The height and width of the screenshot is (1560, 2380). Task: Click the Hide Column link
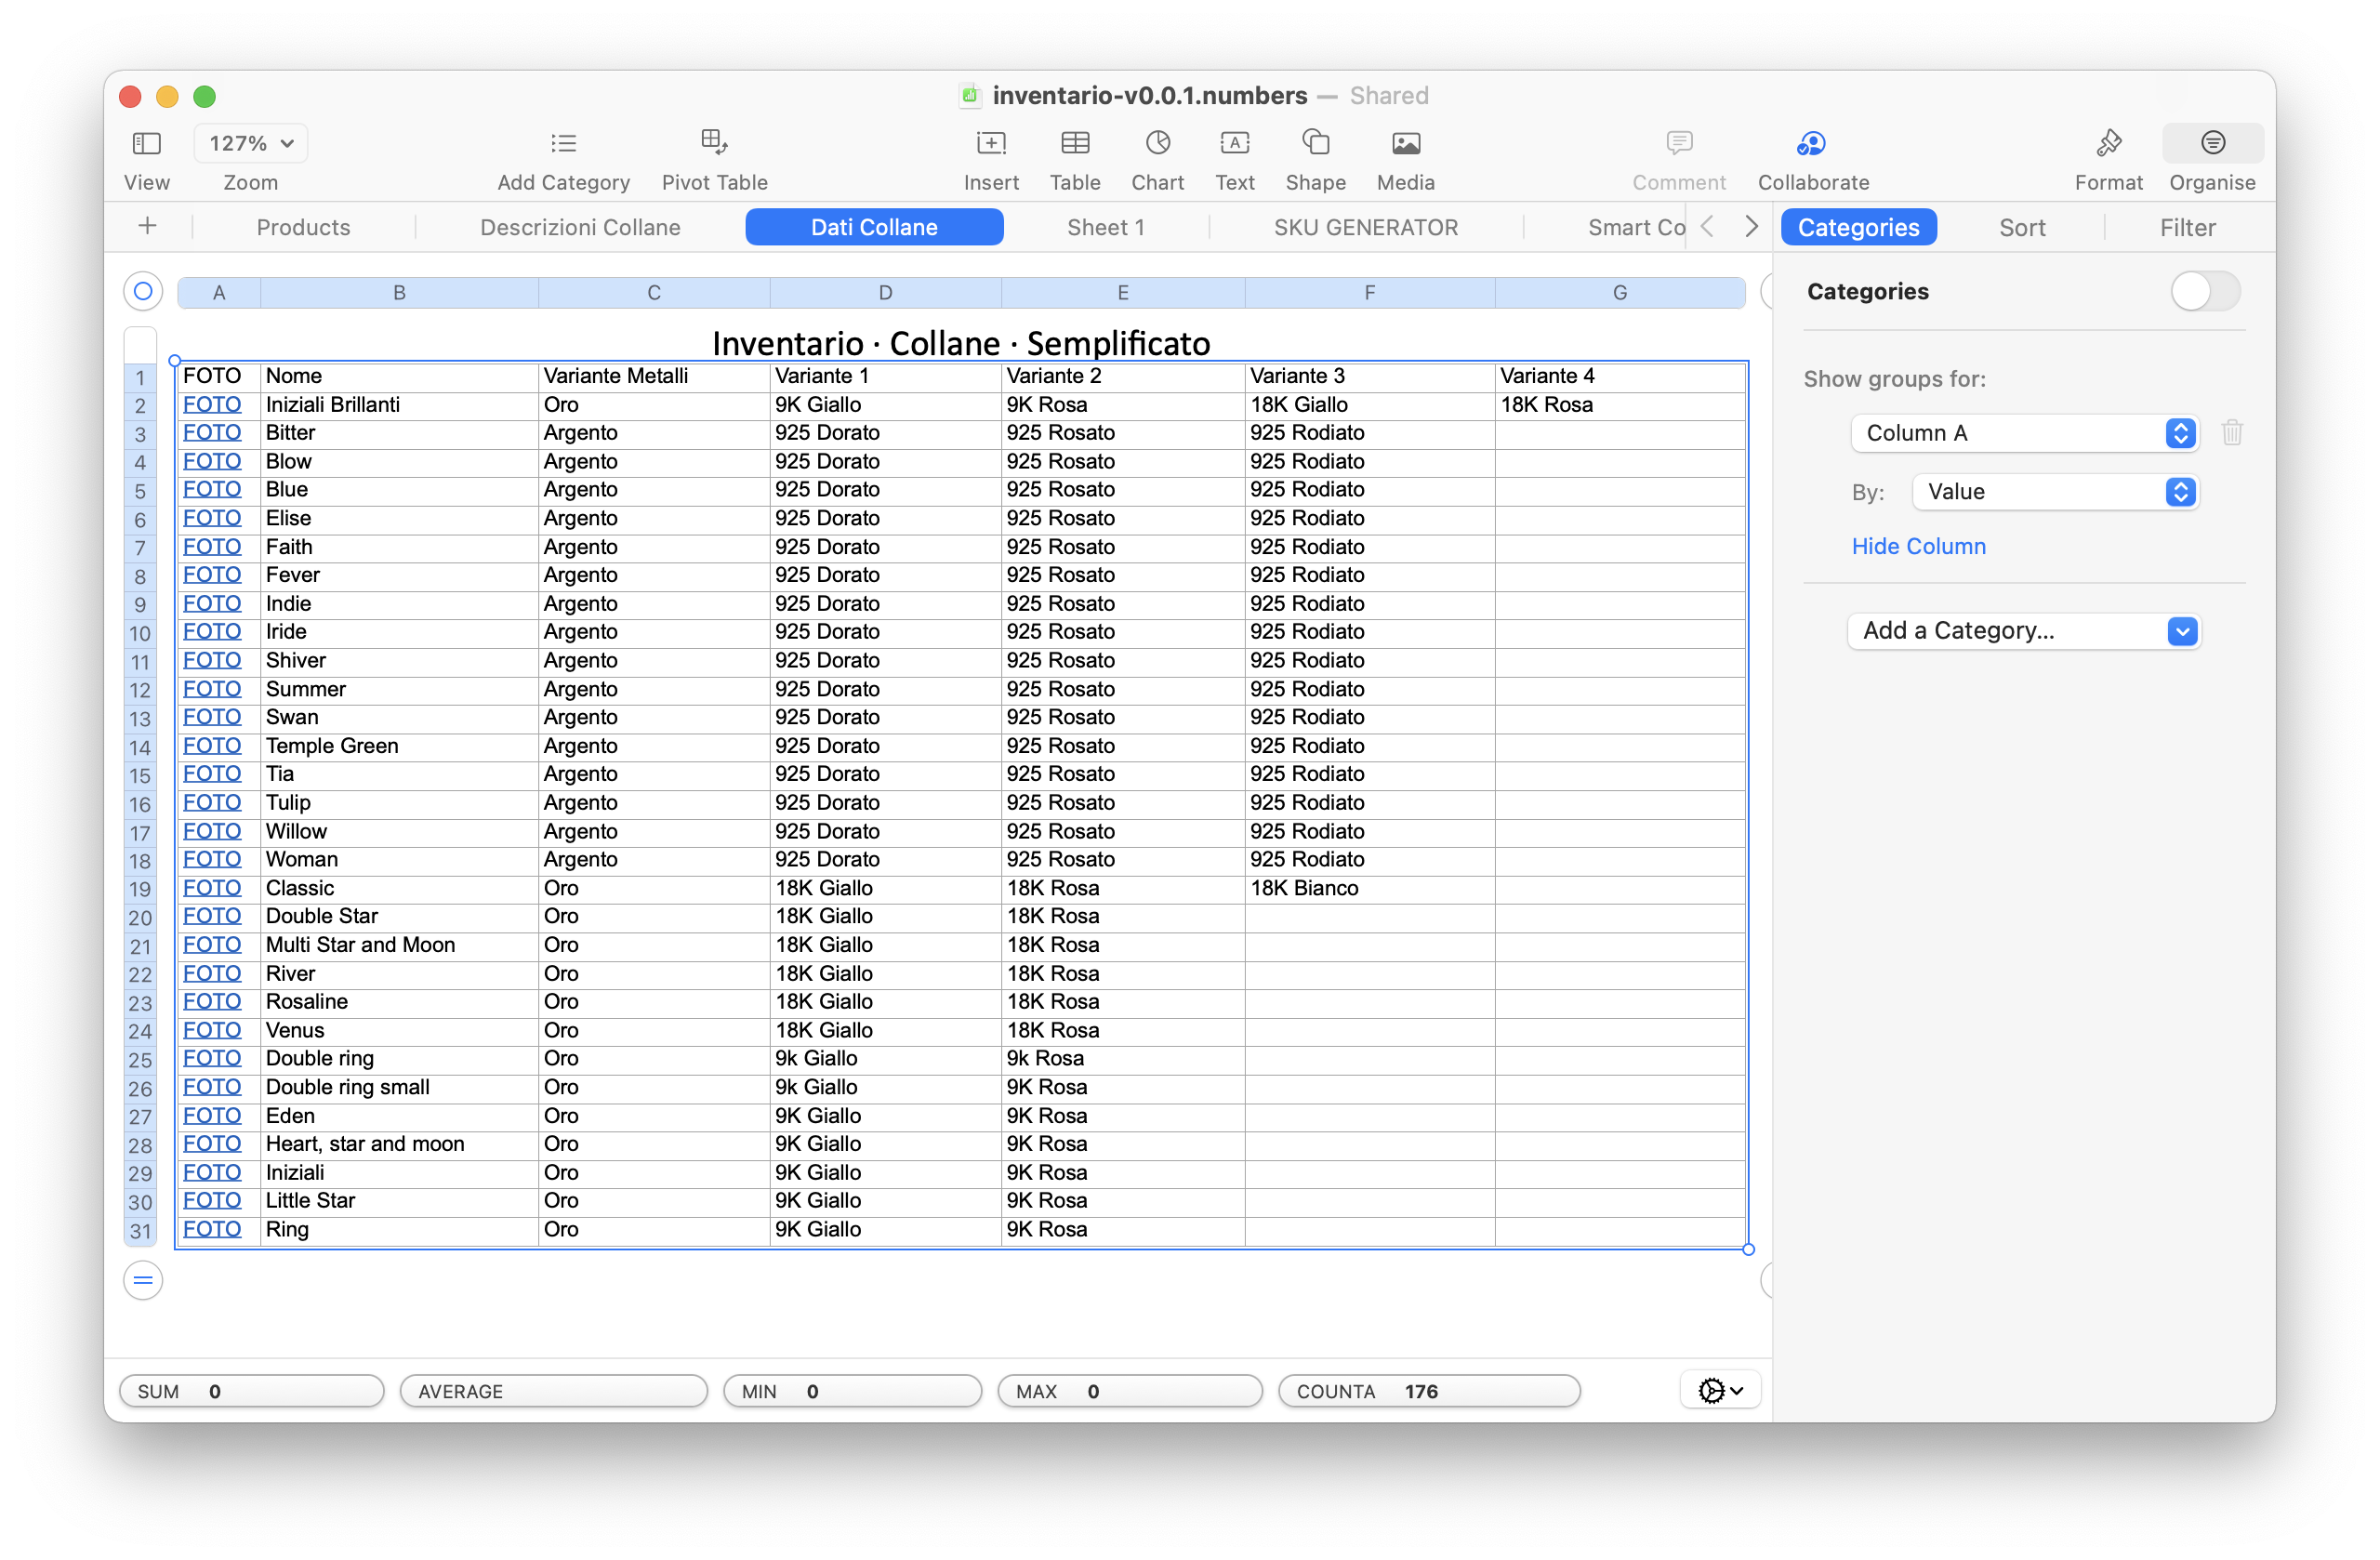click(x=1918, y=547)
